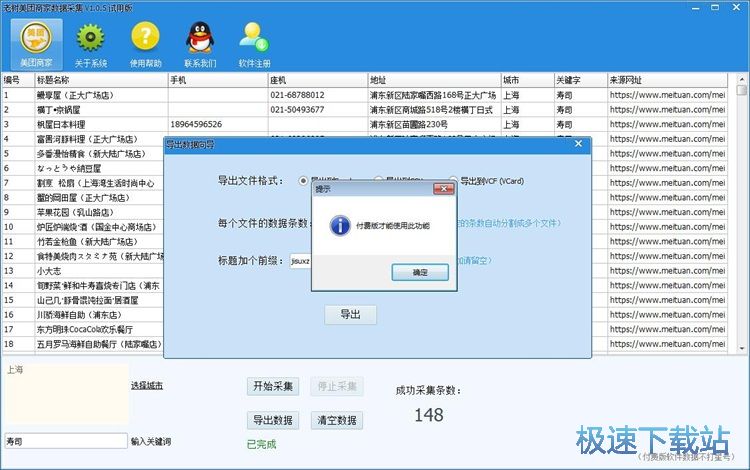Viewport: 750px width, 470px height.
Task: Close the 提示 message box
Action: tap(443, 189)
